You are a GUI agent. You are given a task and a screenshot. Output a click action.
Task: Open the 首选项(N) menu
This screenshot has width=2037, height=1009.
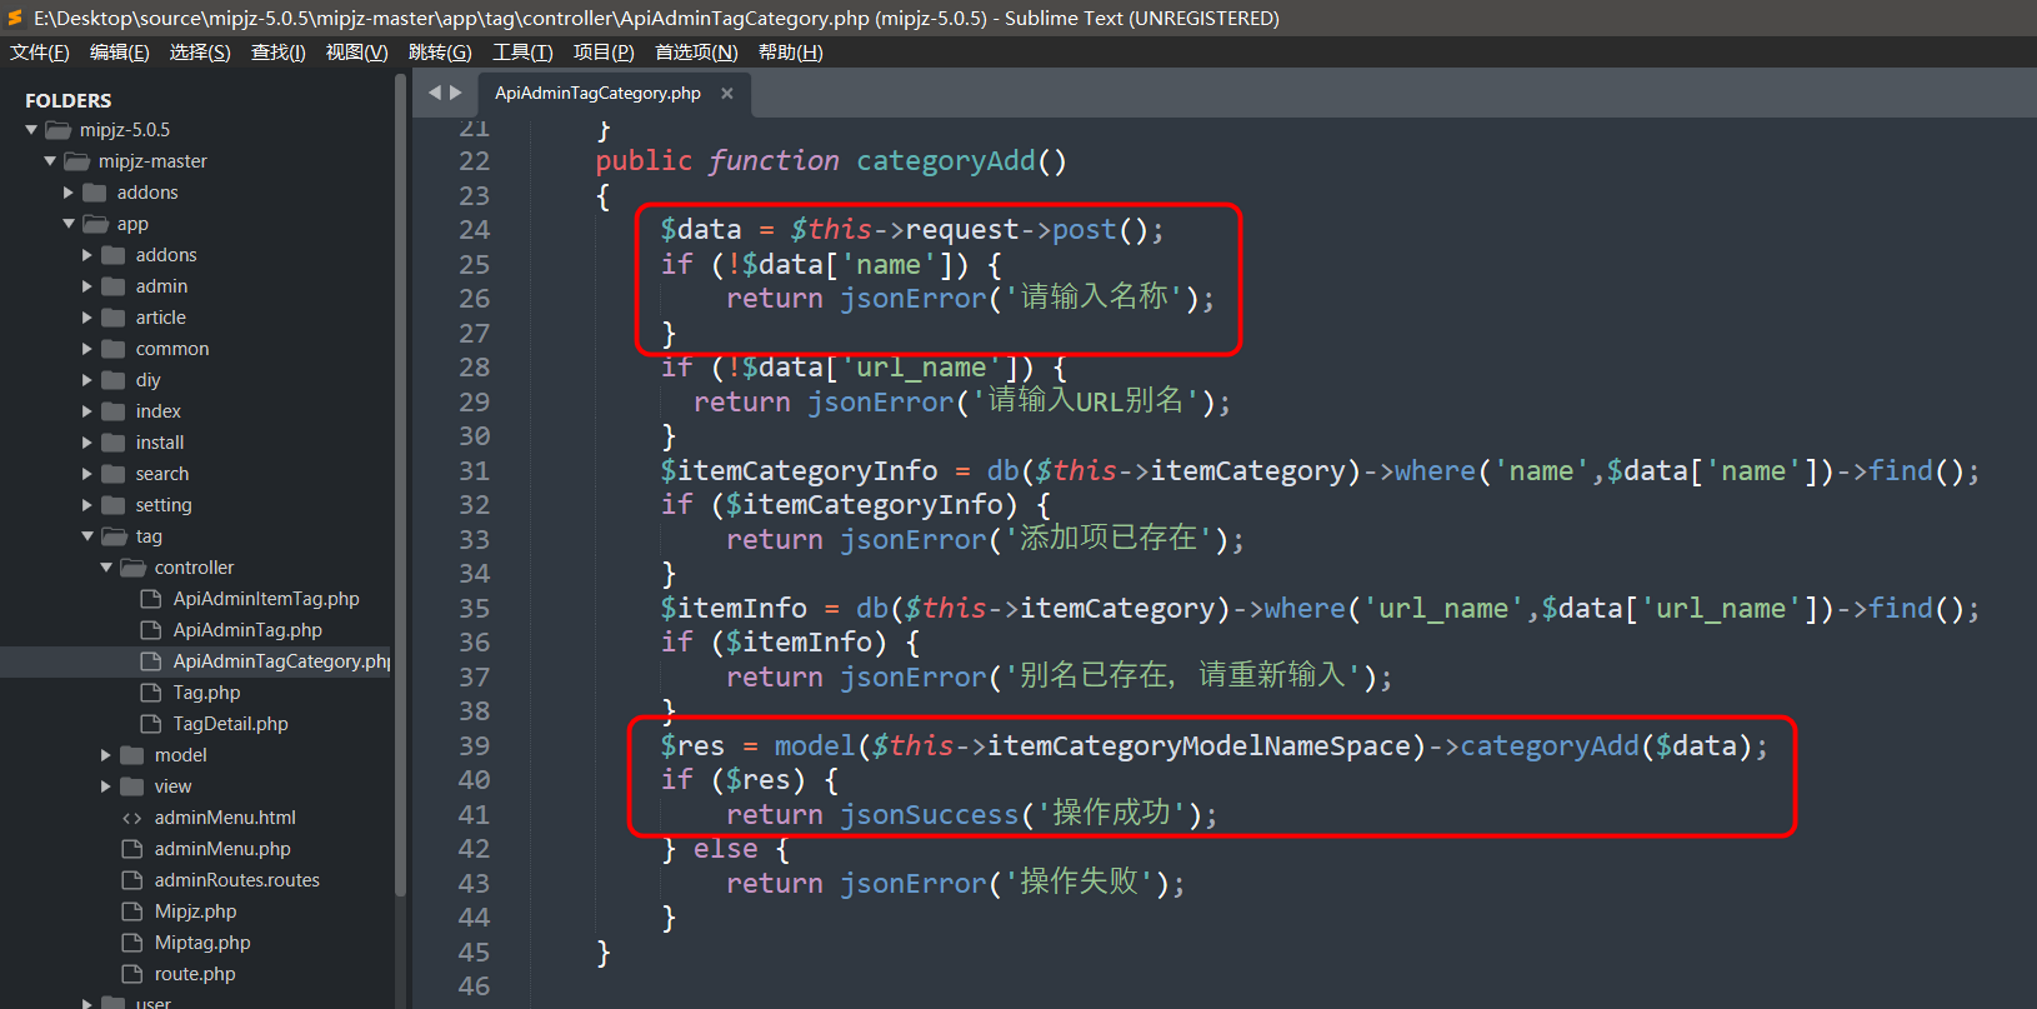(695, 52)
